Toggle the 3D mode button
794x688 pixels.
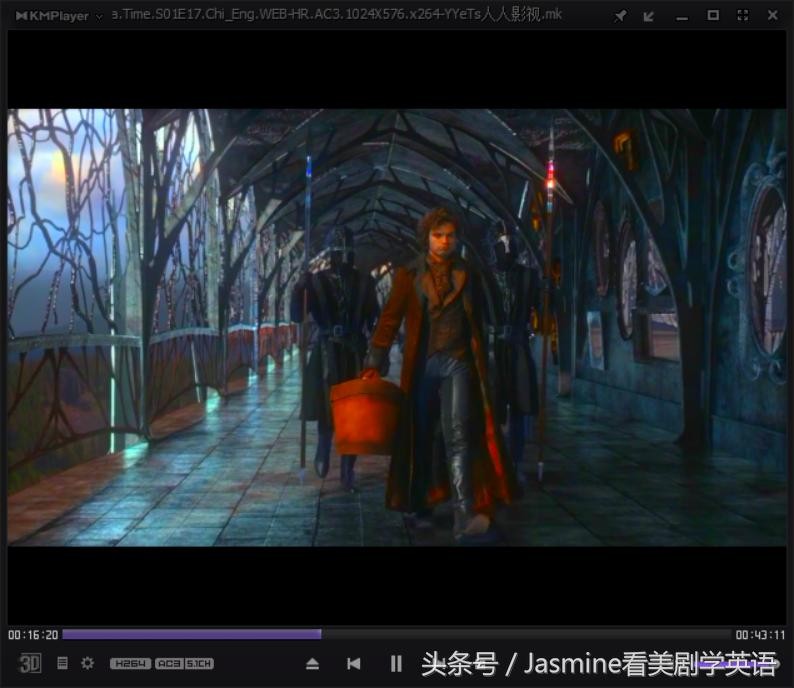(x=30, y=663)
